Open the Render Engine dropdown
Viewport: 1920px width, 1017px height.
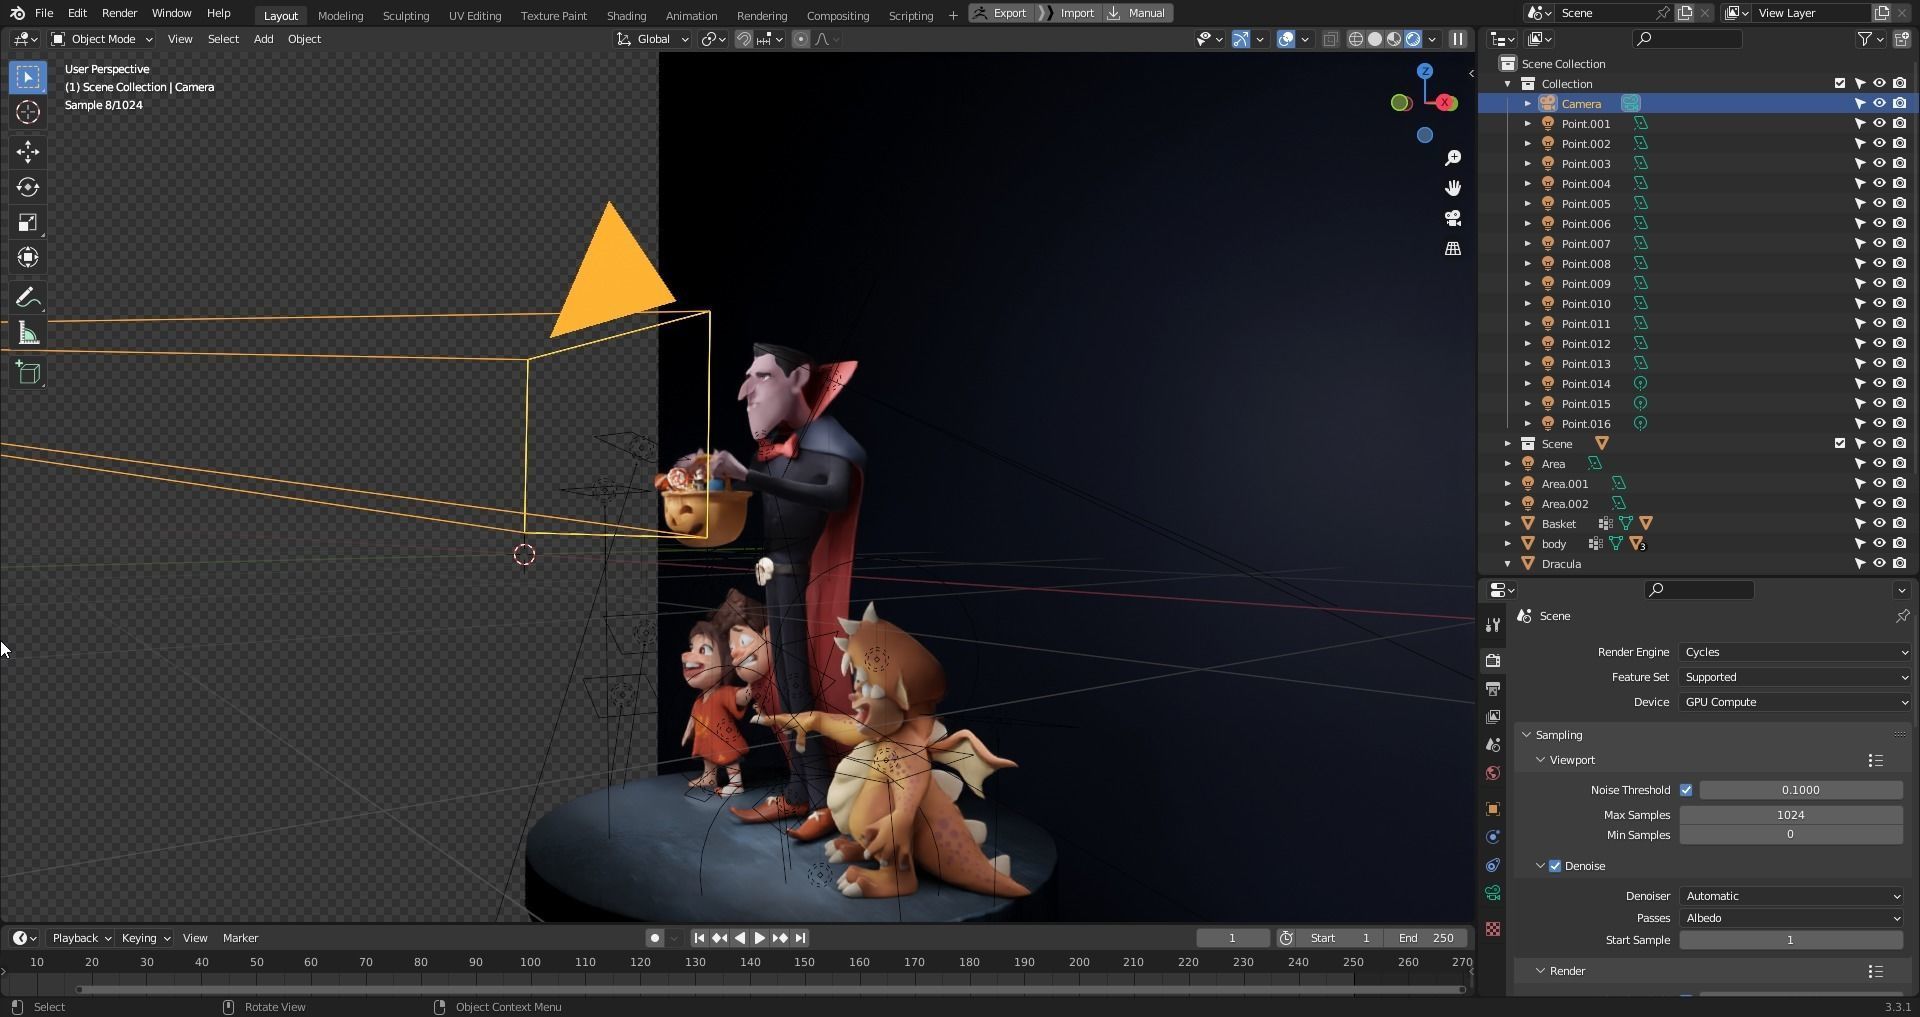(x=1796, y=652)
